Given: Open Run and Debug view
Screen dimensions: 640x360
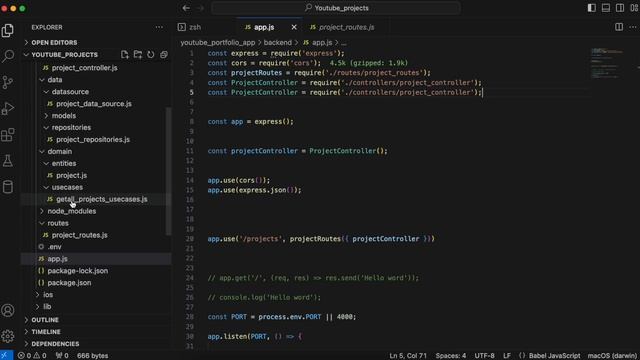Looking at the screenshot, I should [8, 109].
